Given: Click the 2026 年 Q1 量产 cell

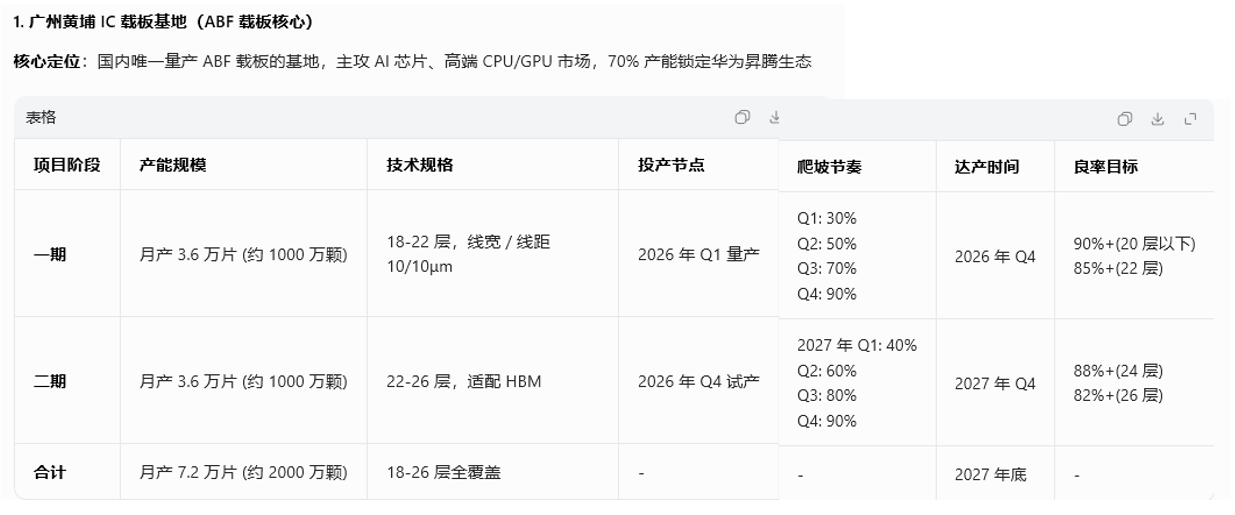Looking at the screenshot, I should pos(698,254).
